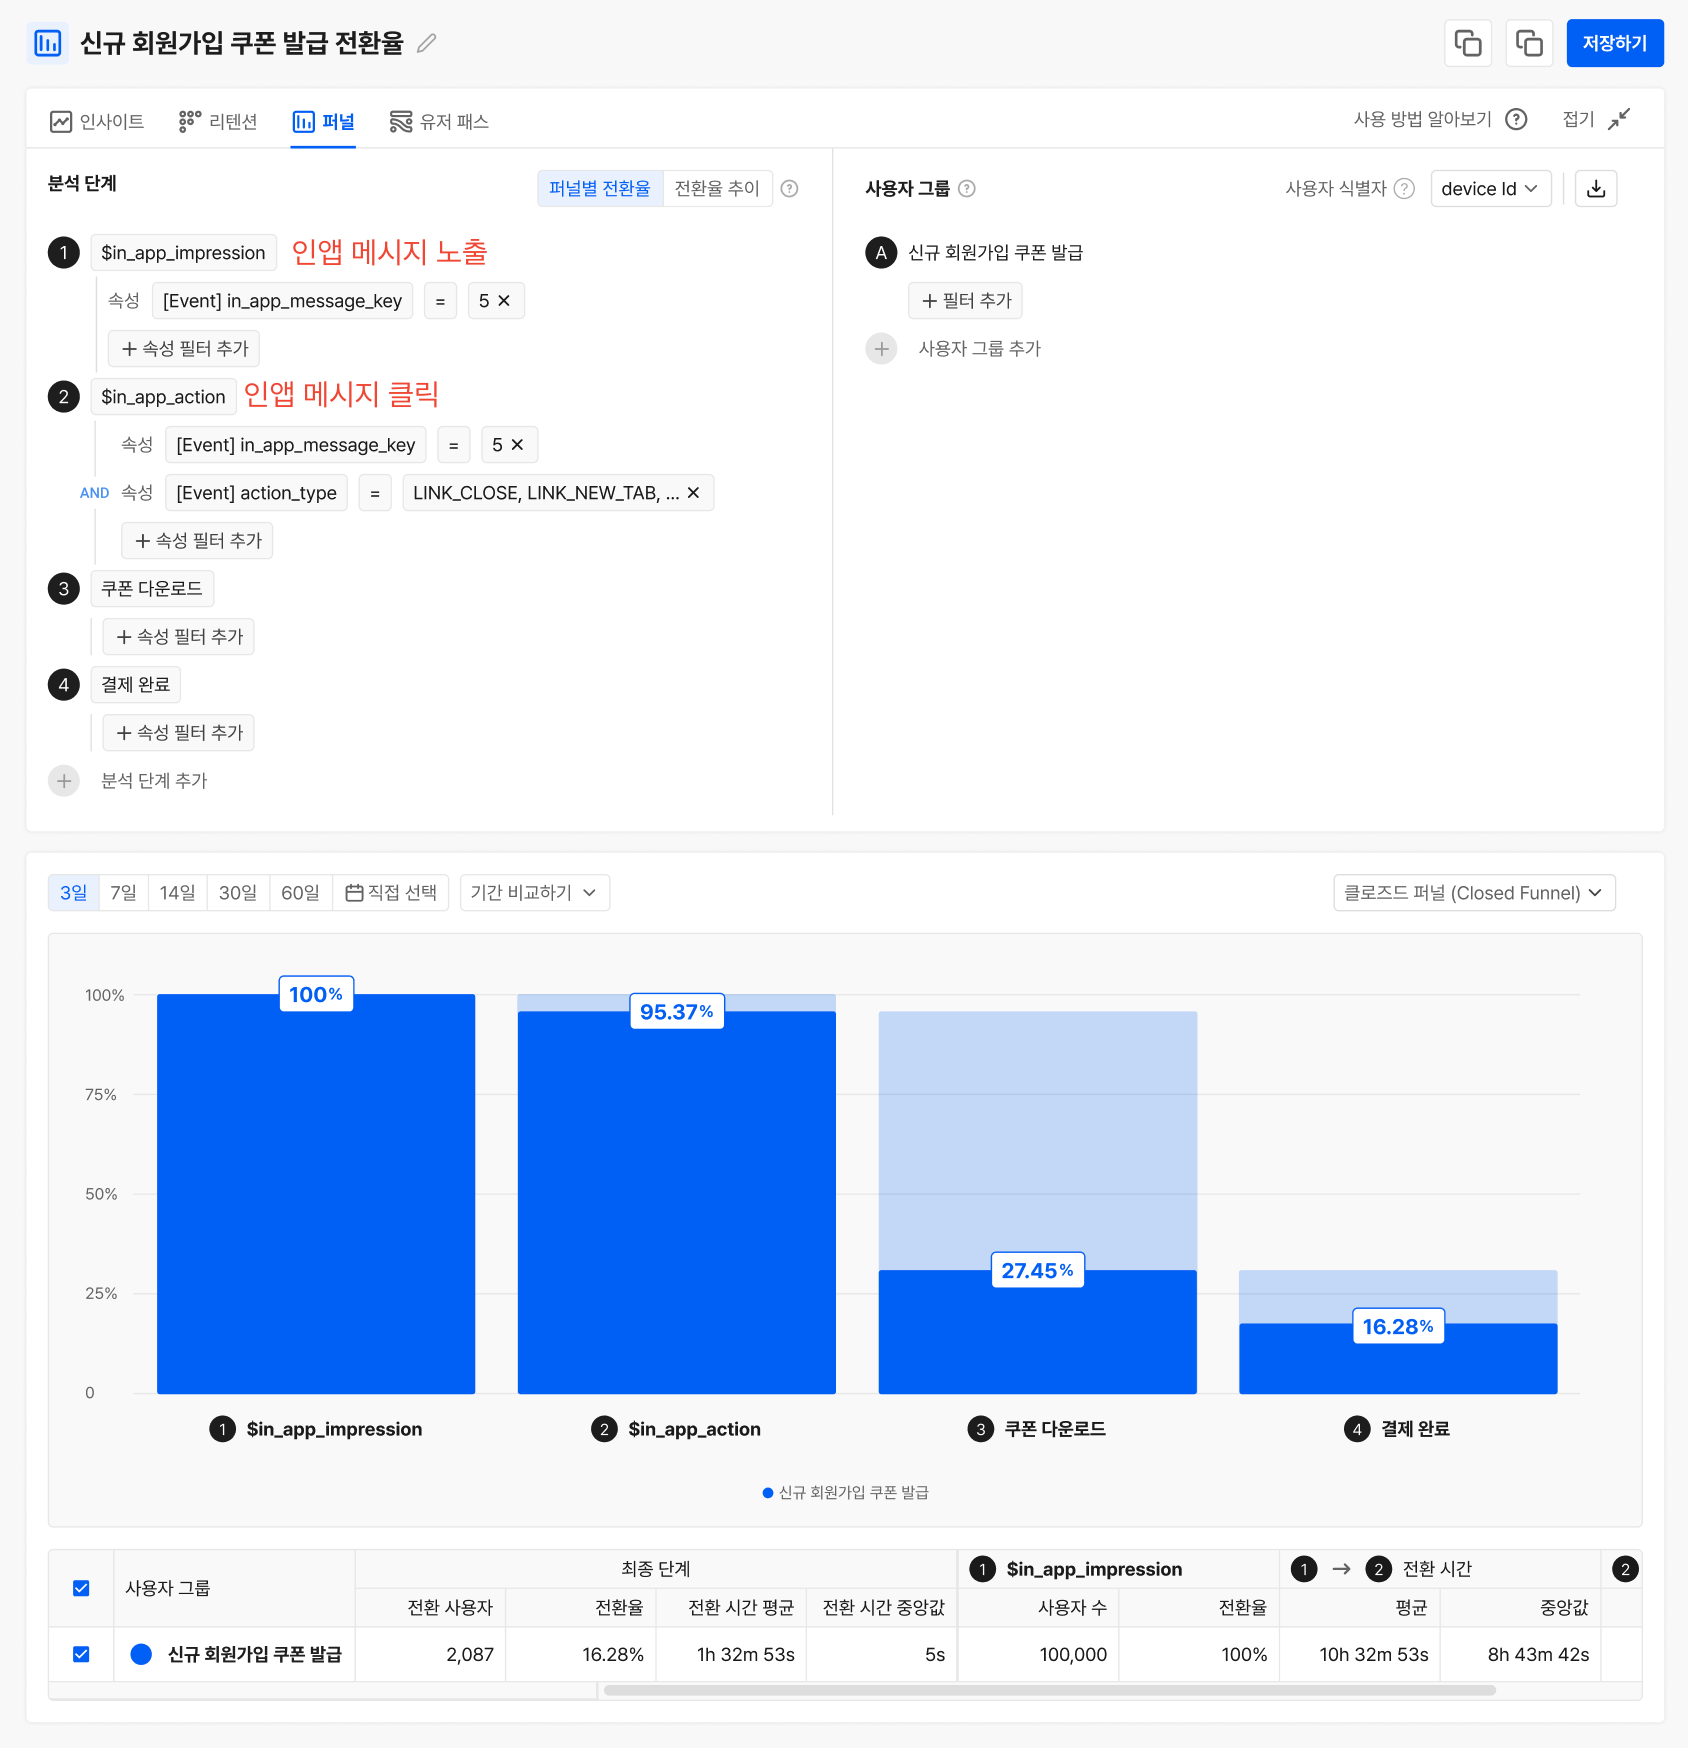This screenshot has height=1748, width=1688.
Task: Click the help icon next to 사용자 그룹
Action: tap(967, 188)
